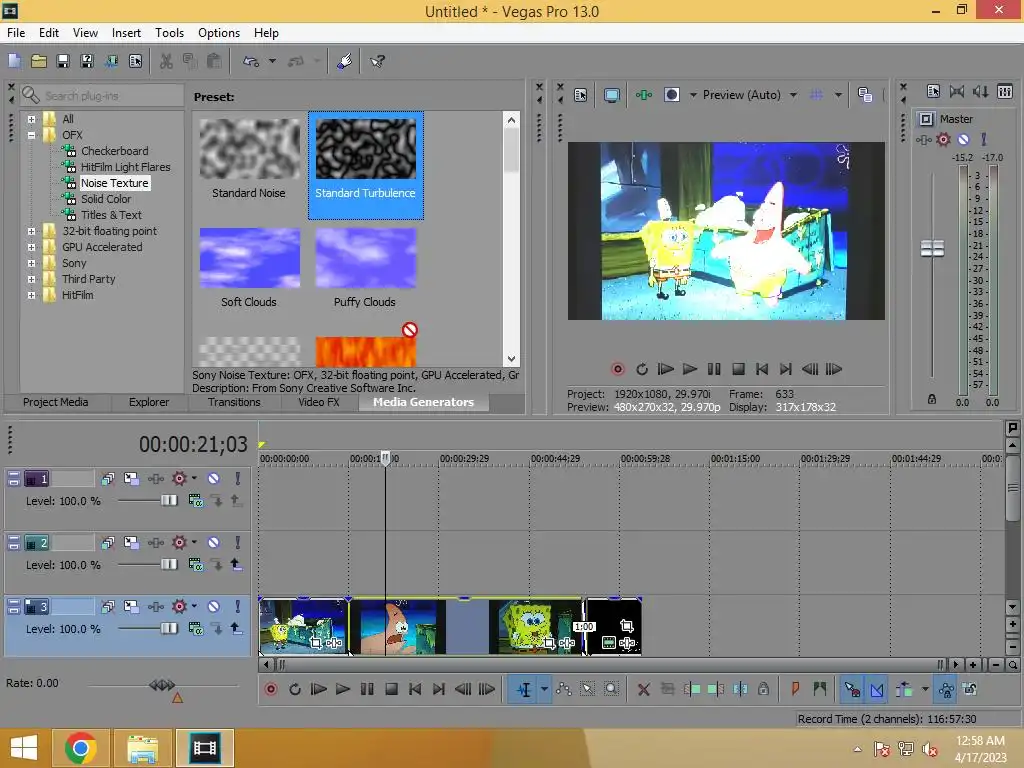Choose the Standard Noise preset
1024x768 pixels.
click(x=249, y=158)
